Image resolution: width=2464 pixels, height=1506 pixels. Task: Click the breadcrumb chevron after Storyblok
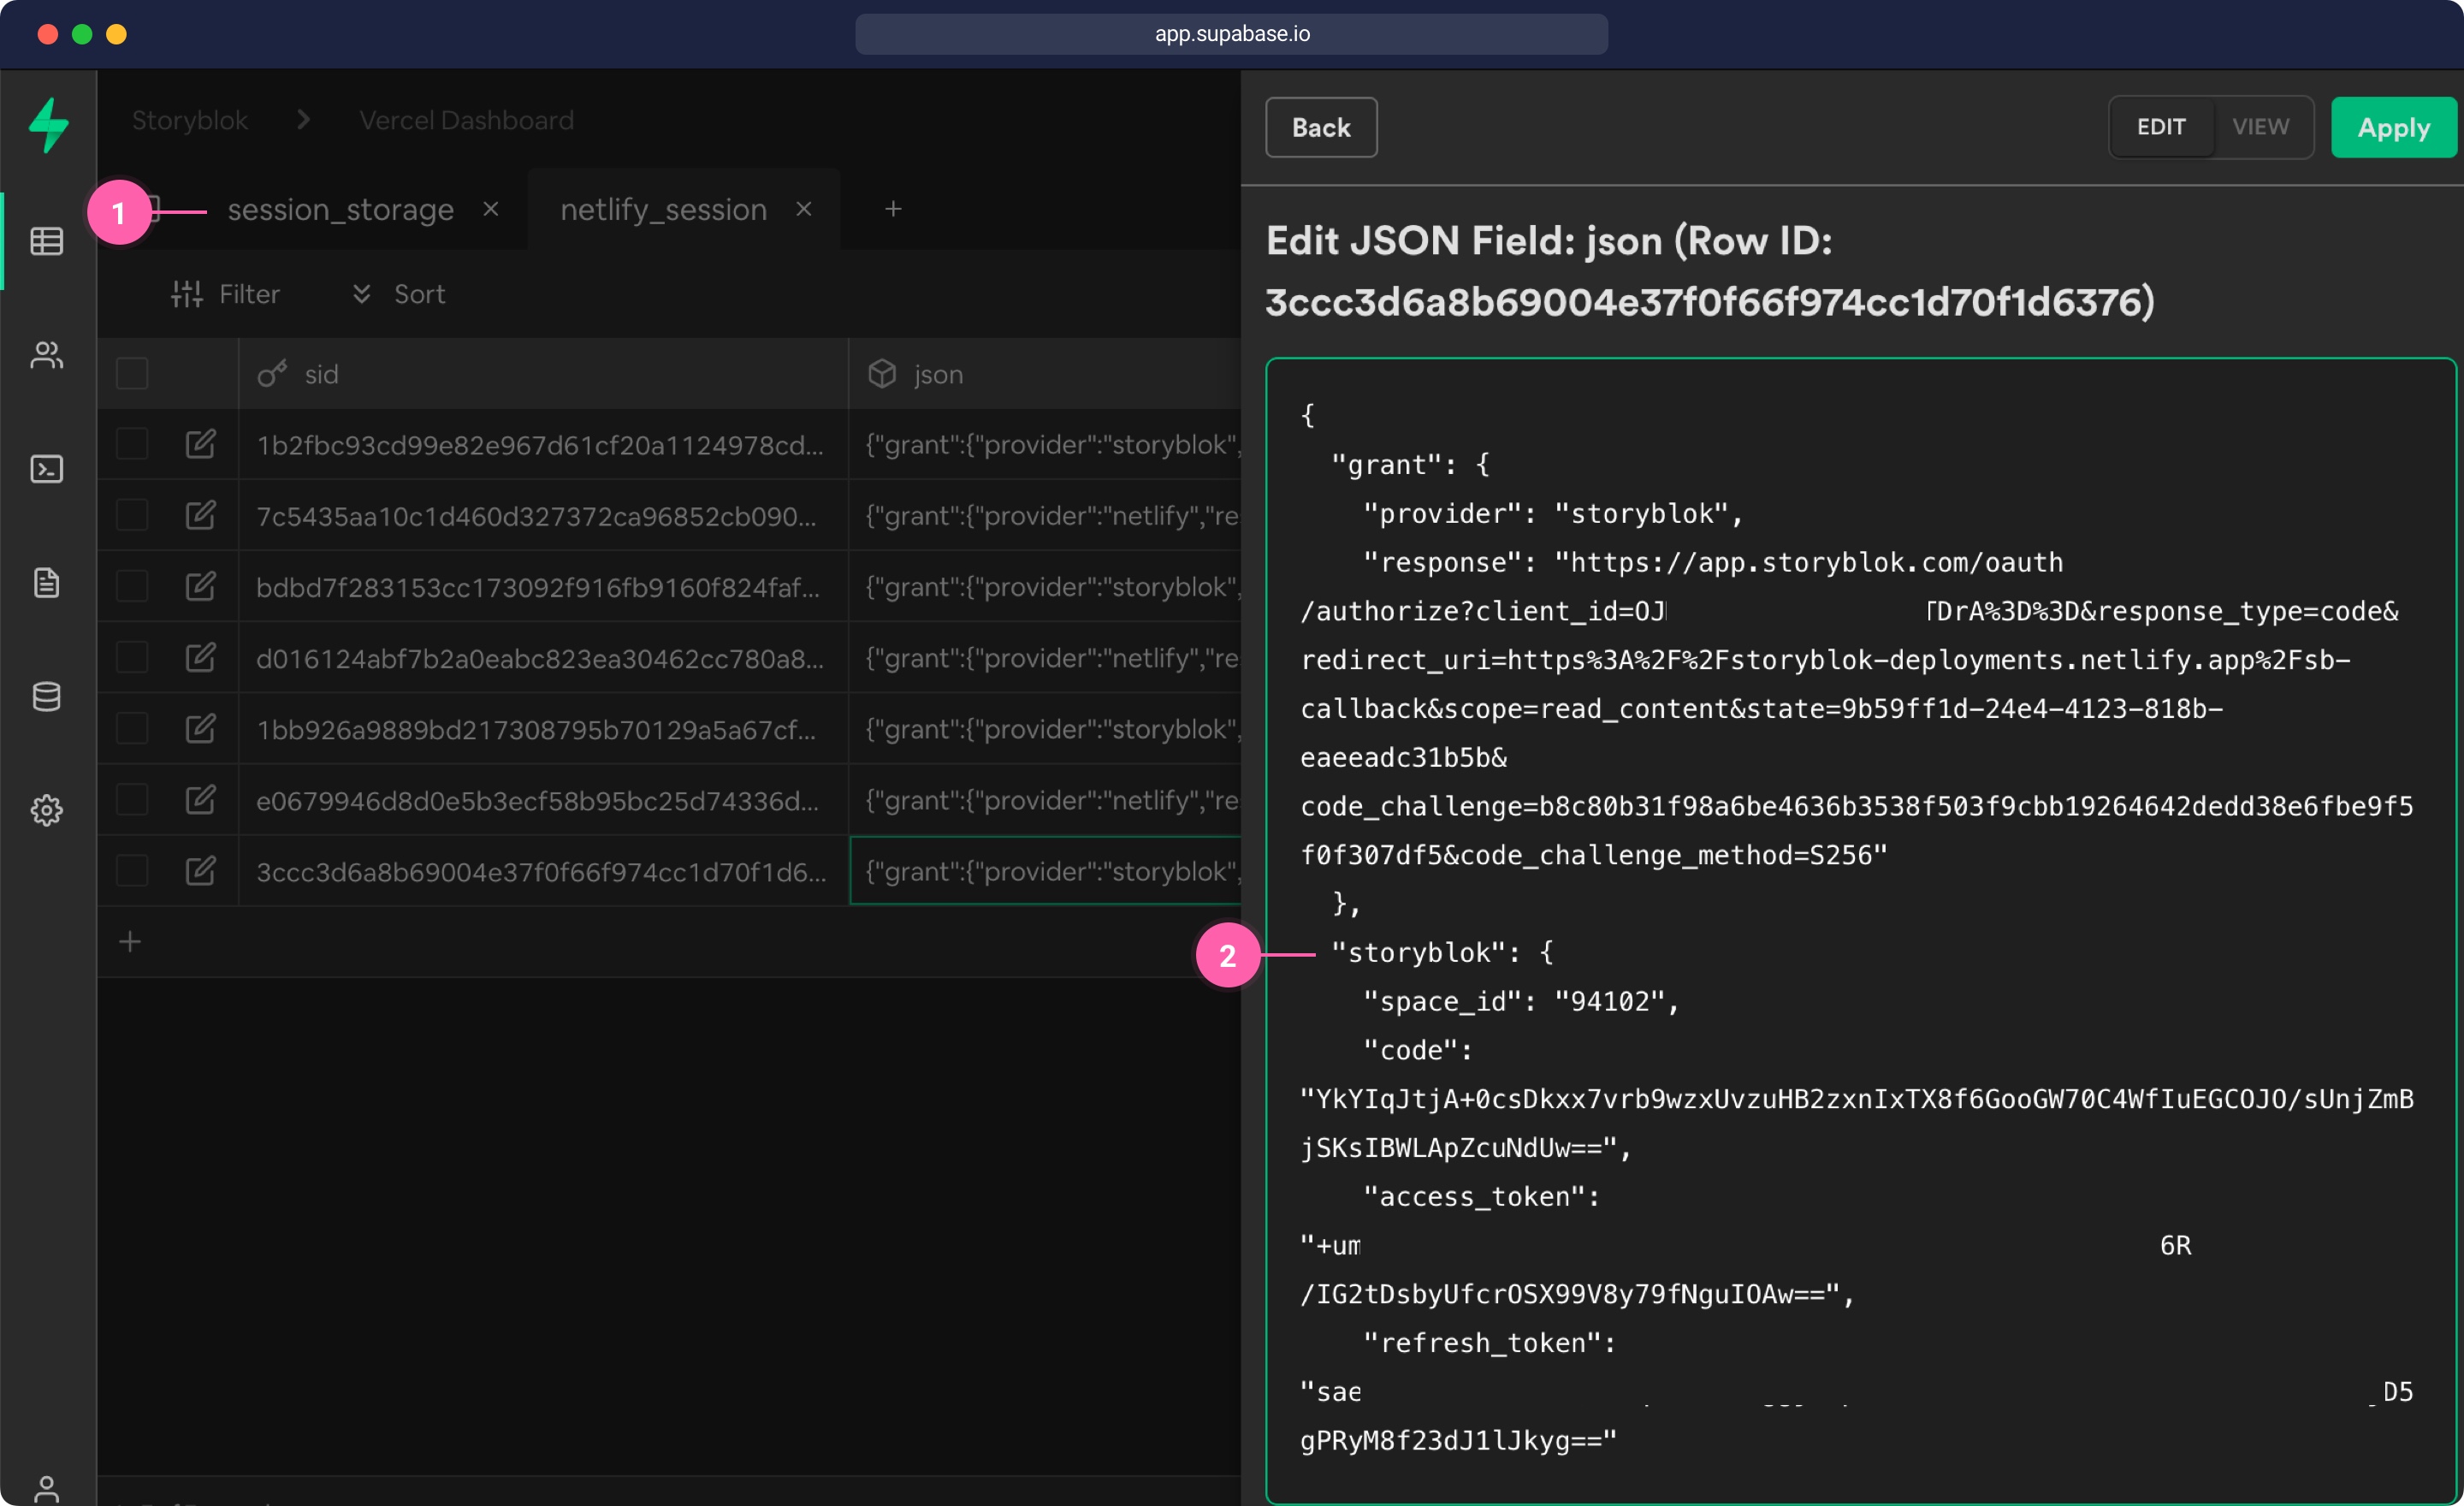pos(303,120)
